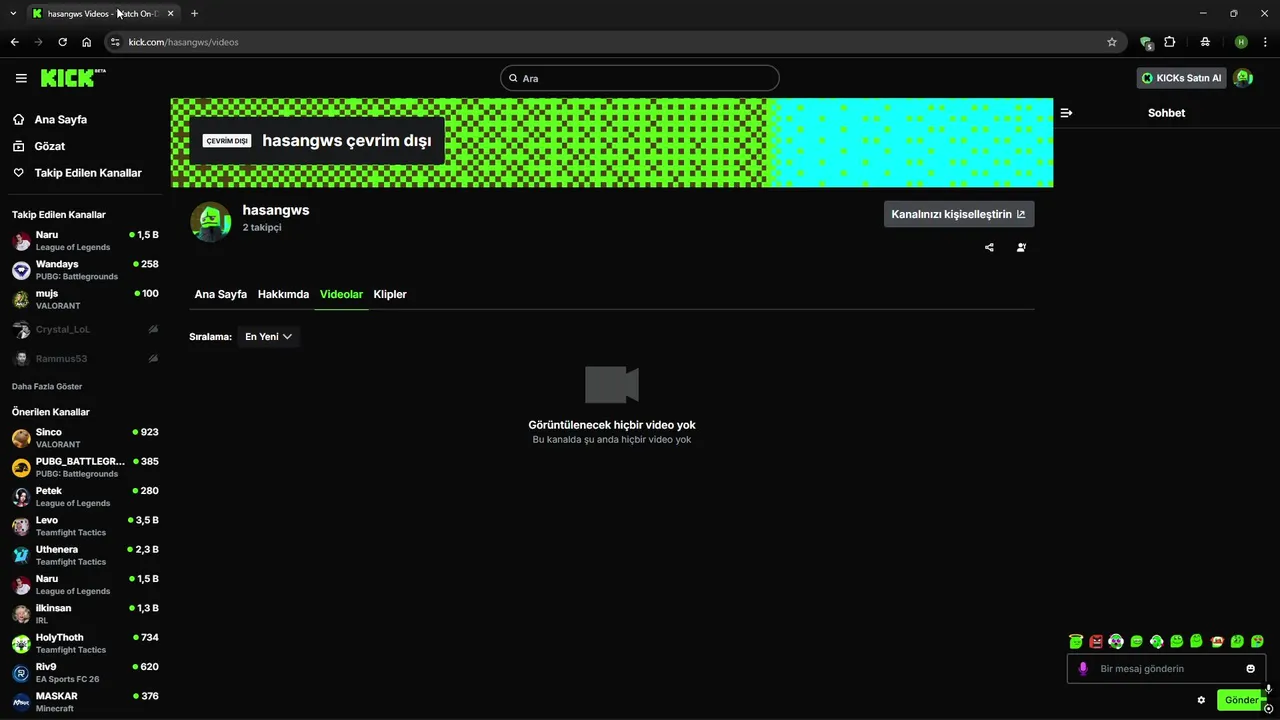The image size is (1280, 720).
Task: Open the hamburger sidebar menu
Action: (x=21, y=78)
